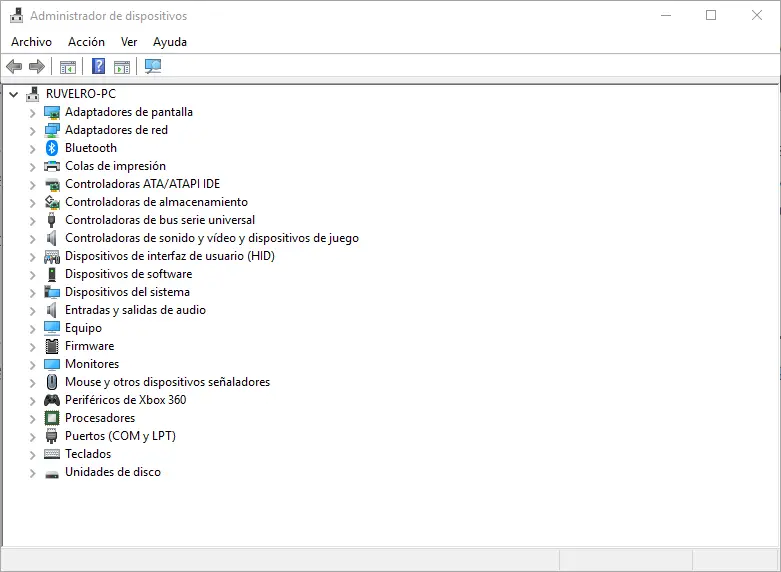The height and width of the screenshot is (572, 781).
Task: Expand the Monitores chevron
Action: [32, 365]
